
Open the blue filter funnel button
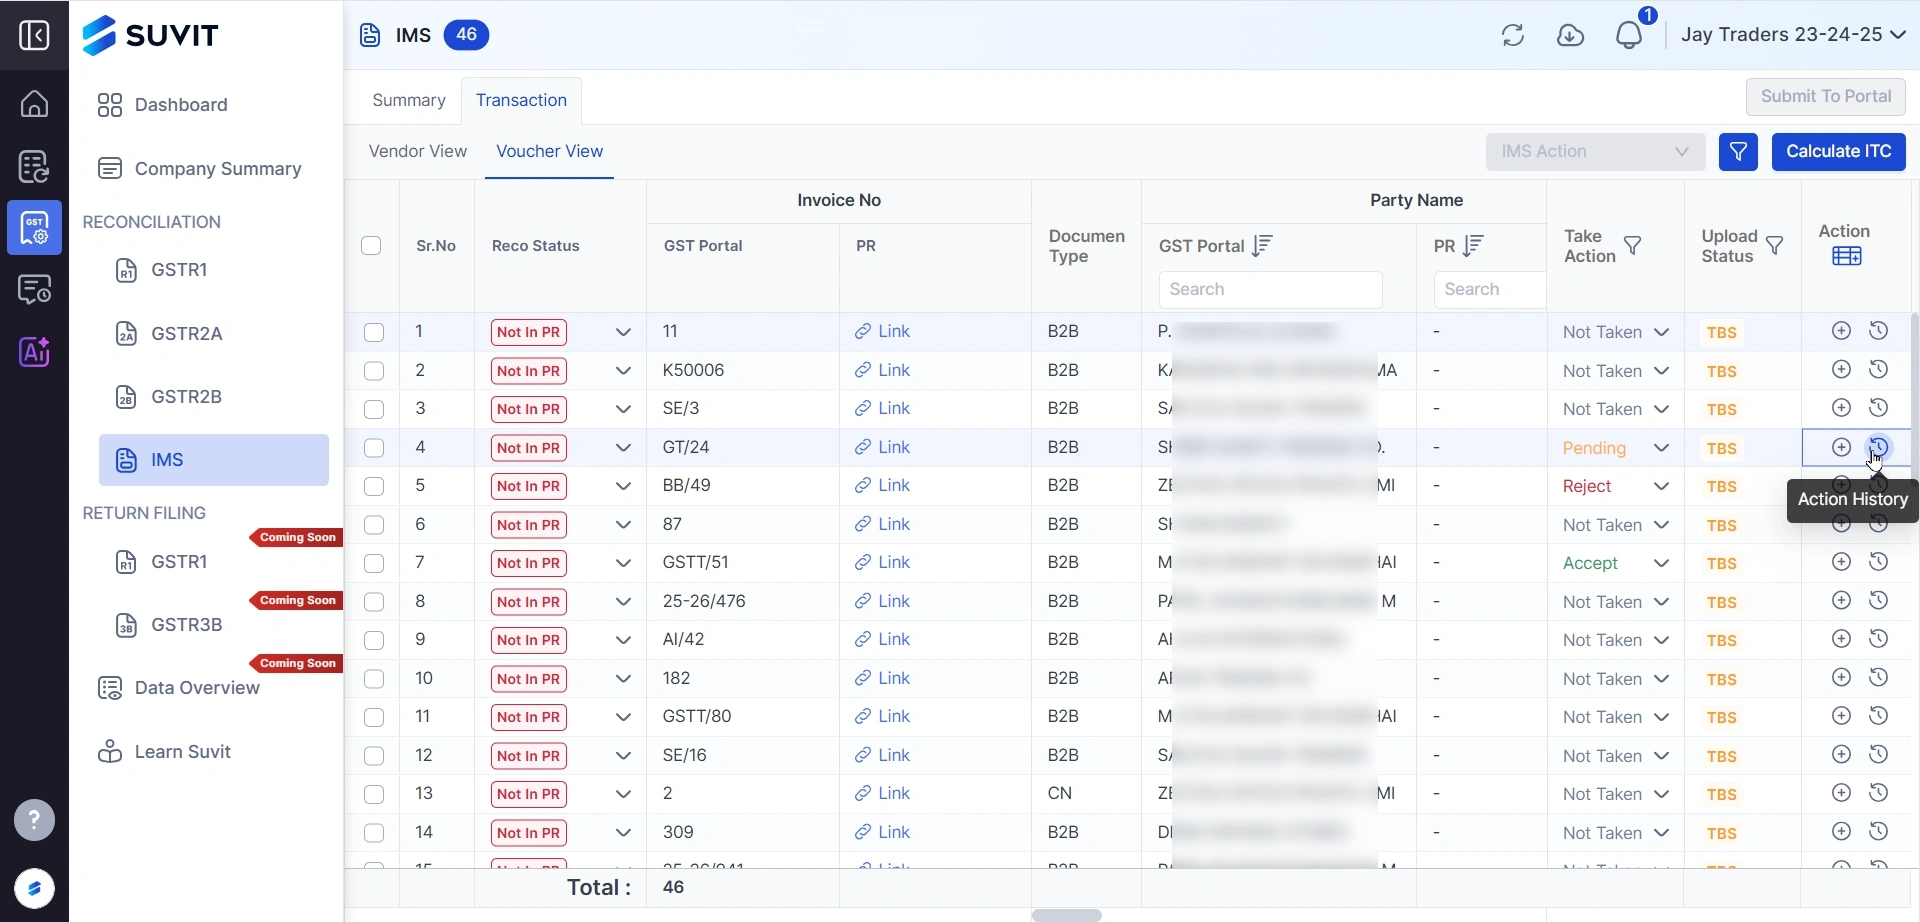[x=1738, y=152]
